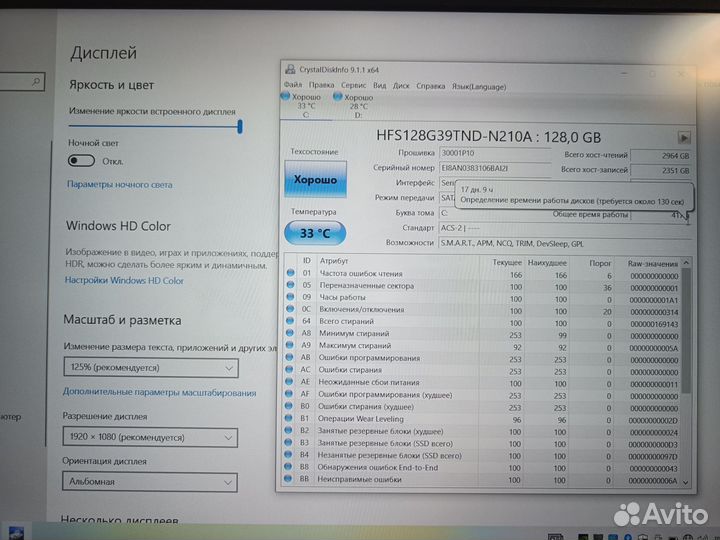
Task: Click status icon of Ошибки программирования row (AB)
Action: click(x=289, y=357)
